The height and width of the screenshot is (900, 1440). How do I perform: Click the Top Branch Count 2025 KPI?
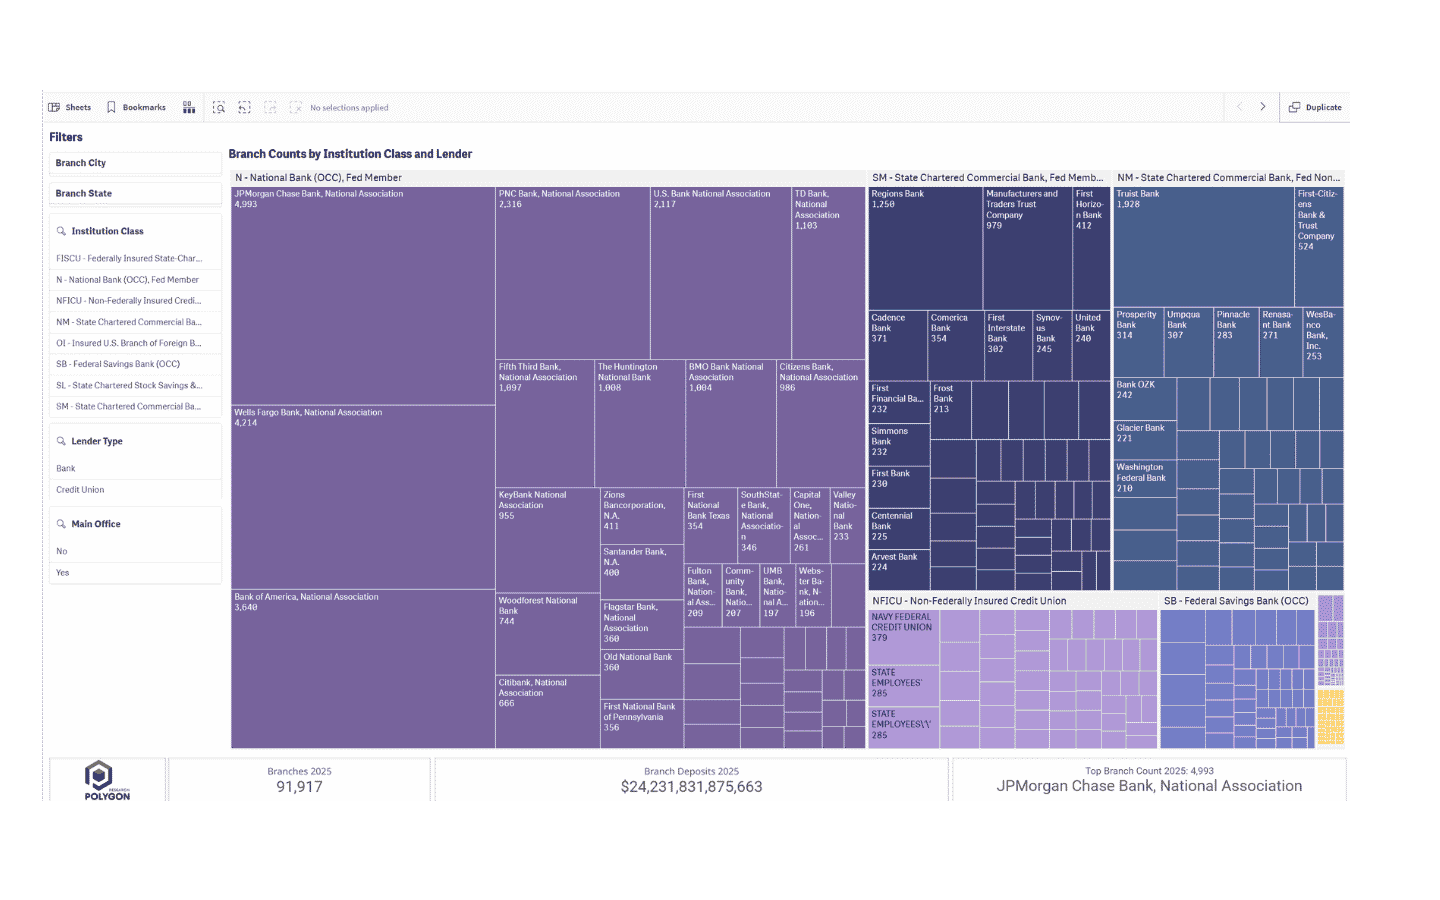coord(1149,780)
